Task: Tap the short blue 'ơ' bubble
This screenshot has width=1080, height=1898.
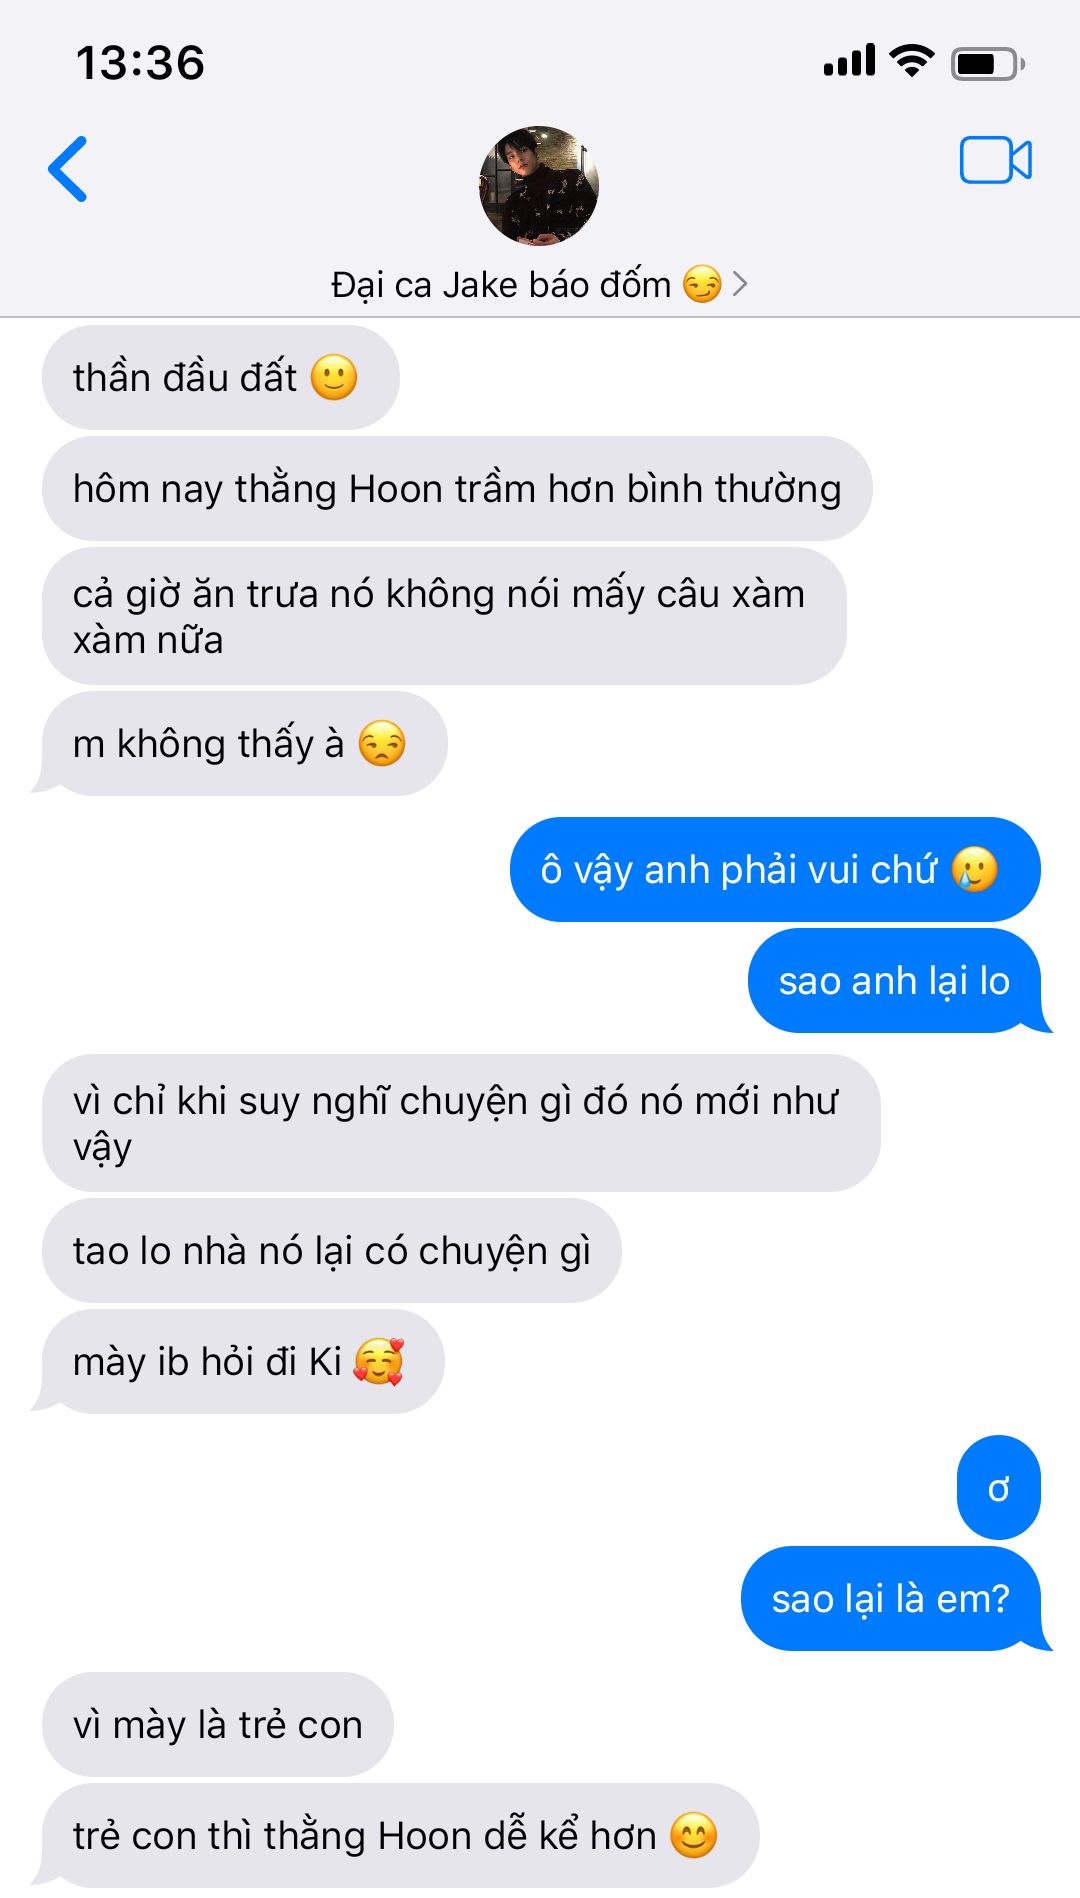Action: click(999, 1488)
